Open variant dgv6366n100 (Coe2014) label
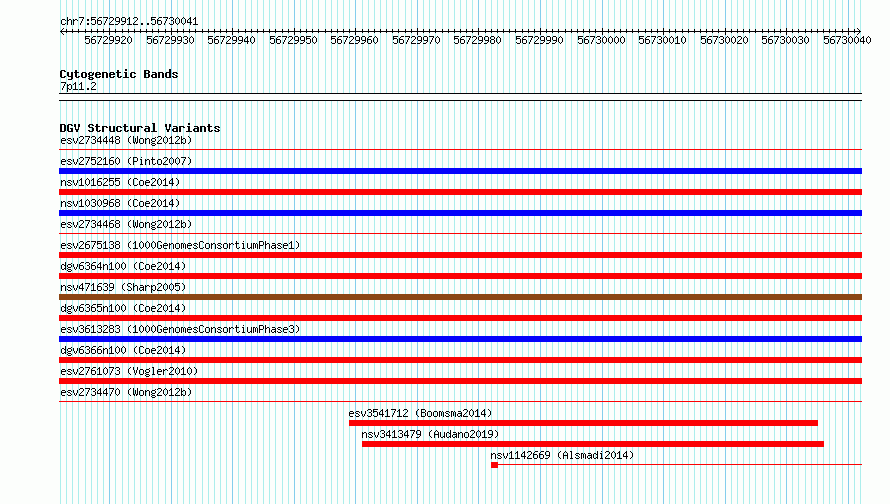Screen dimensions: 890x504 pyautogui.click(x=123, y=350)
